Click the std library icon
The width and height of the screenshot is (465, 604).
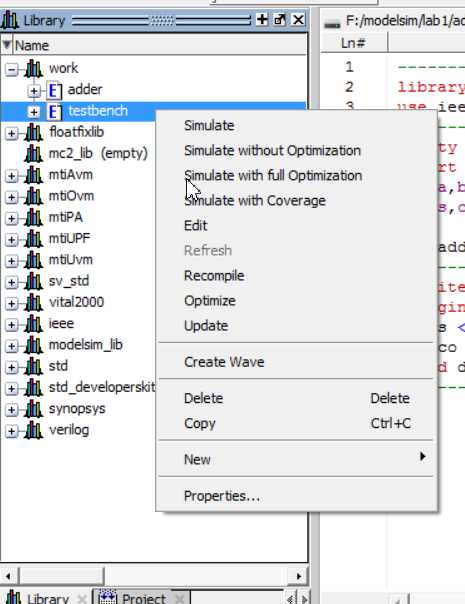coord(34,366)
